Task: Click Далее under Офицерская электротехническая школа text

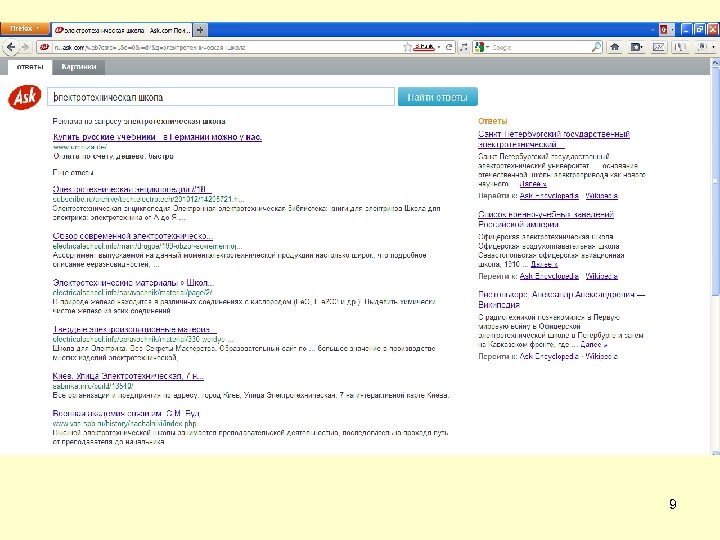Action: tap(544, 264)
